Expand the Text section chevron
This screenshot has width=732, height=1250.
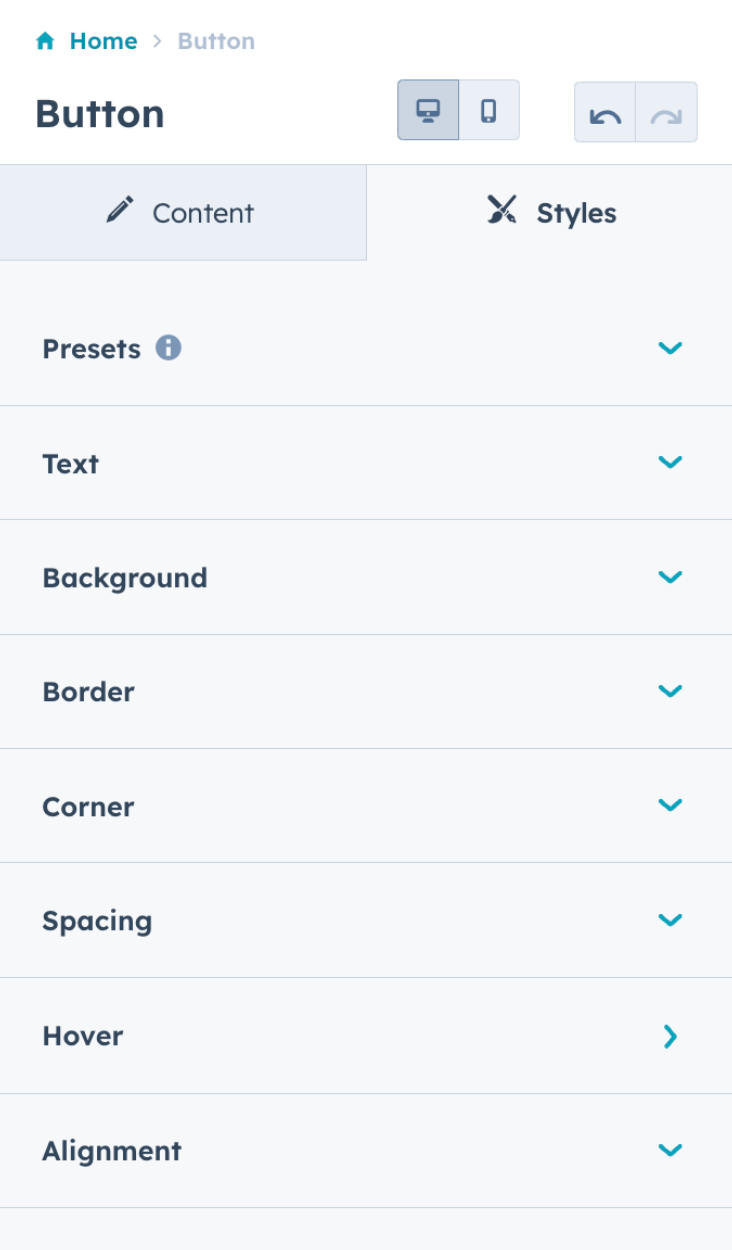click(670, 462)
